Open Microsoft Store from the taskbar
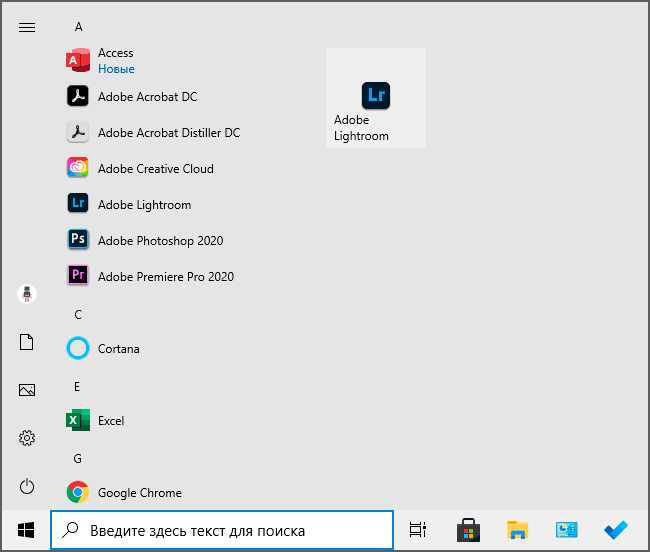The image size is (650, 552). (468, 530)
